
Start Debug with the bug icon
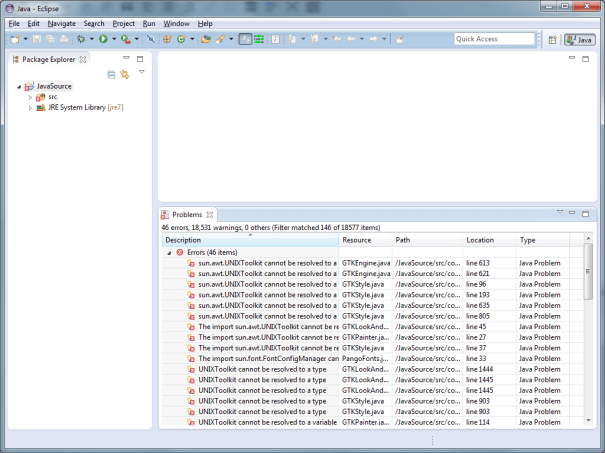click(81, 39)
